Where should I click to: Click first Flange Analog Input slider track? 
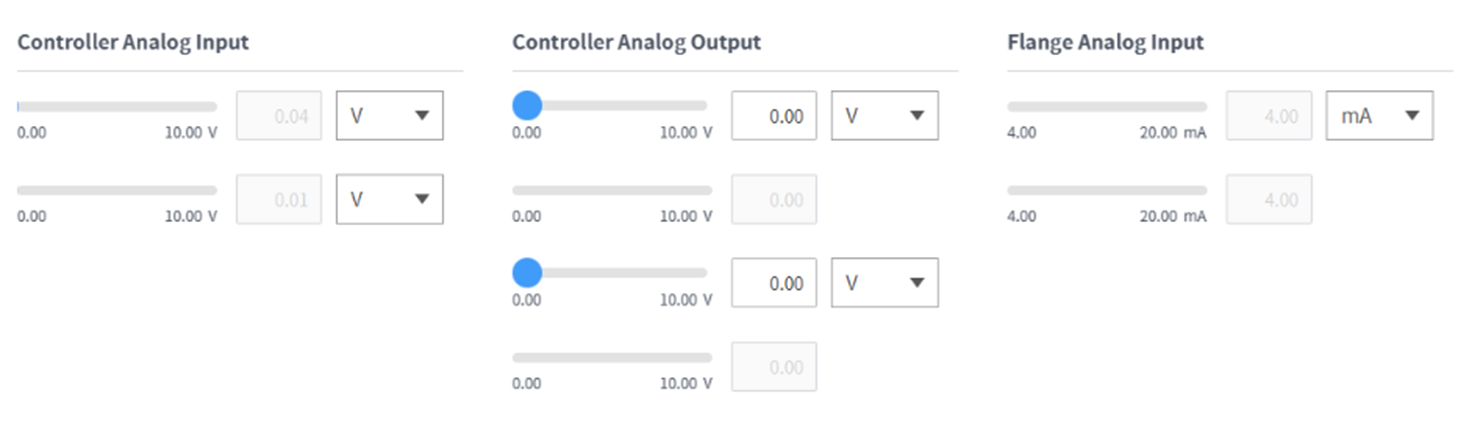1107,106
